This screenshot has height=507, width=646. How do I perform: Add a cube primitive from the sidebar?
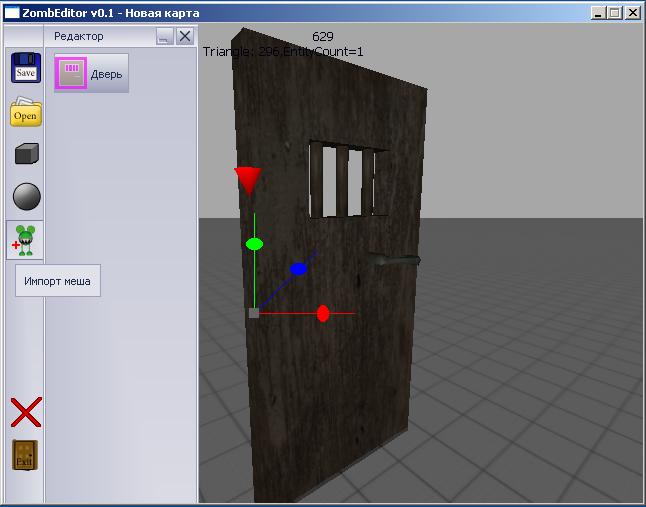[x=25, y=154]
